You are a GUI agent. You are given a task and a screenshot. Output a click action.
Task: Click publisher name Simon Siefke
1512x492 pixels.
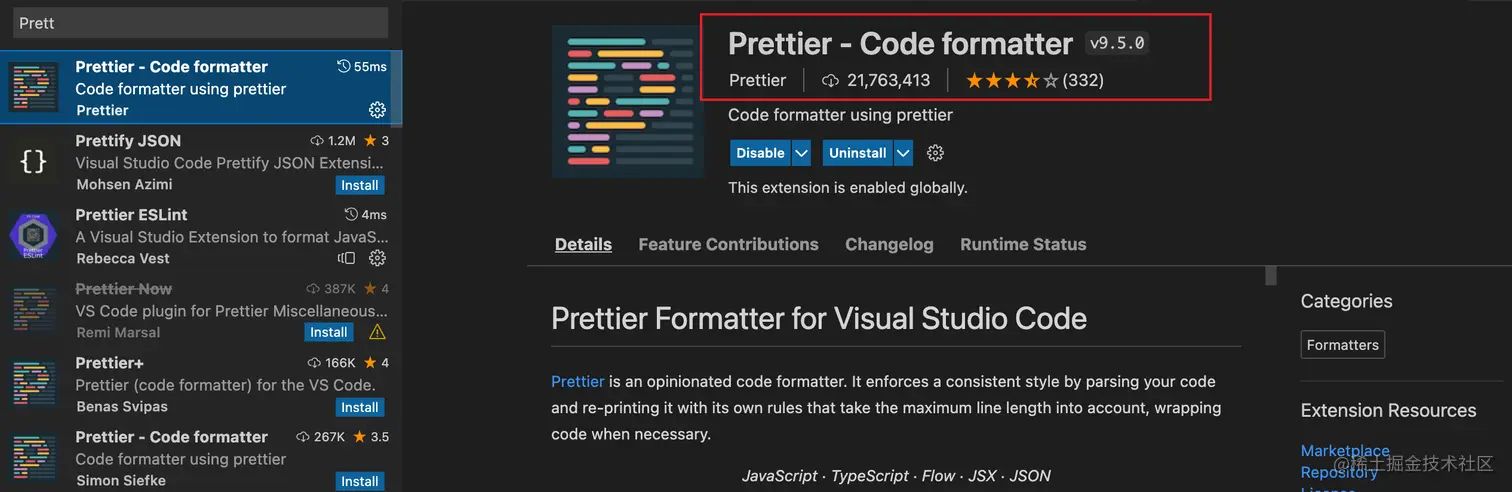tap(121, 481)
